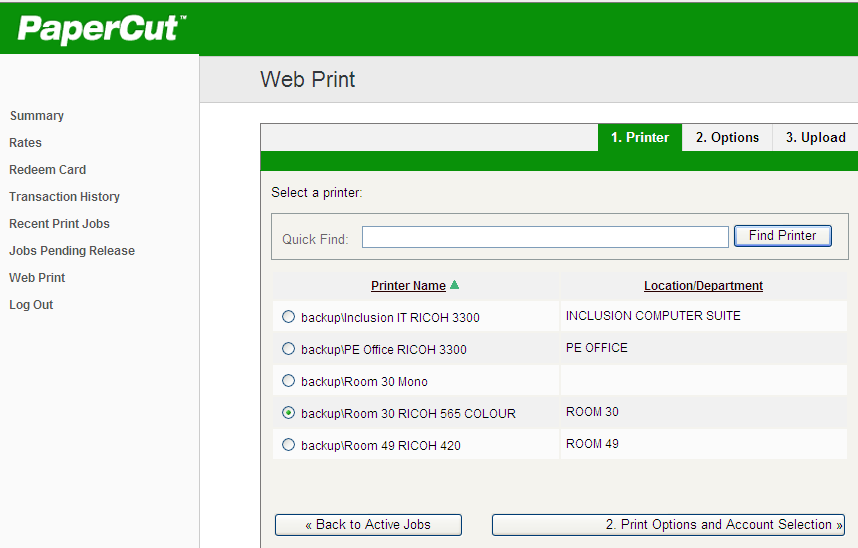Go to Transaction History
The width and height of the screenshot is (858, 548).
(65, 197)
